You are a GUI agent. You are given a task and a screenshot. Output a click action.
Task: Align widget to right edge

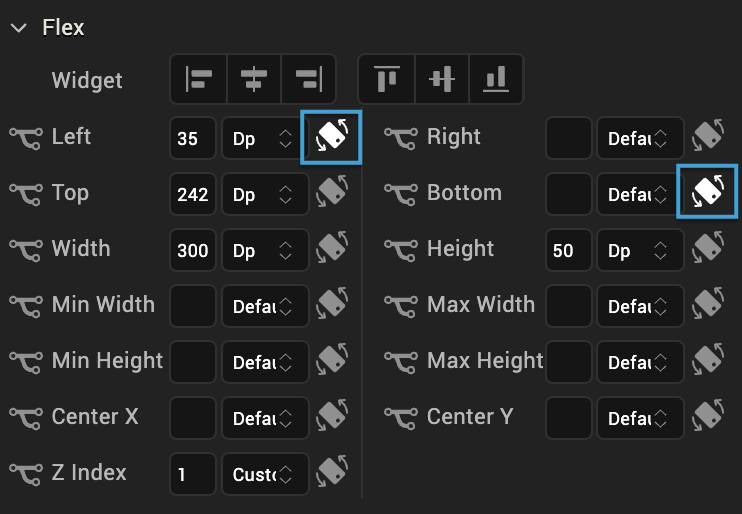point(308,80)
